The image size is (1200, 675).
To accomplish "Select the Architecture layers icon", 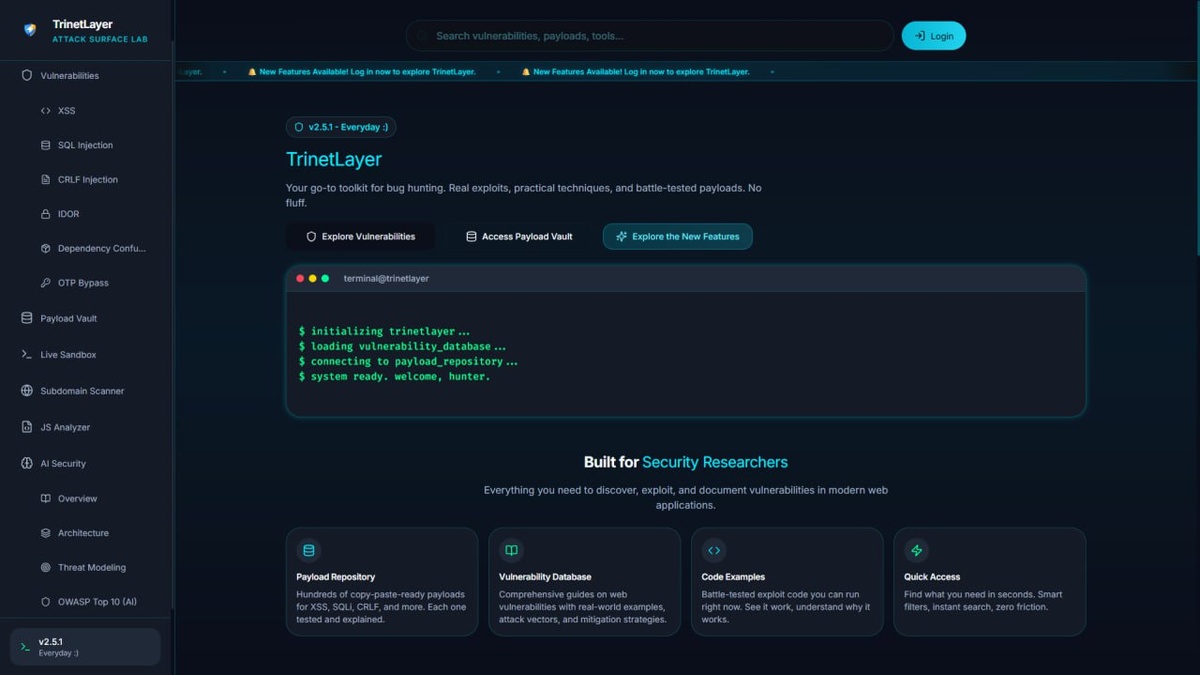I will [x=45, y=533].
